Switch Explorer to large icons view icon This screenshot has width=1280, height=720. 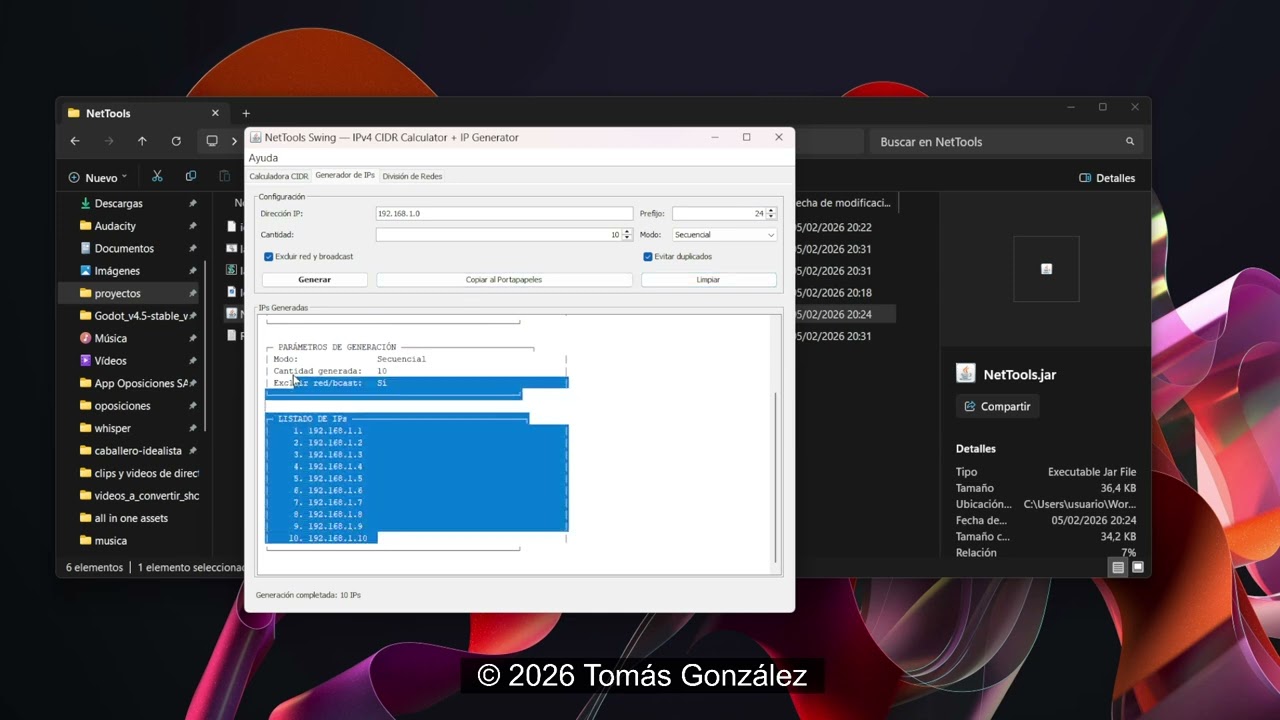(1137, 567)
